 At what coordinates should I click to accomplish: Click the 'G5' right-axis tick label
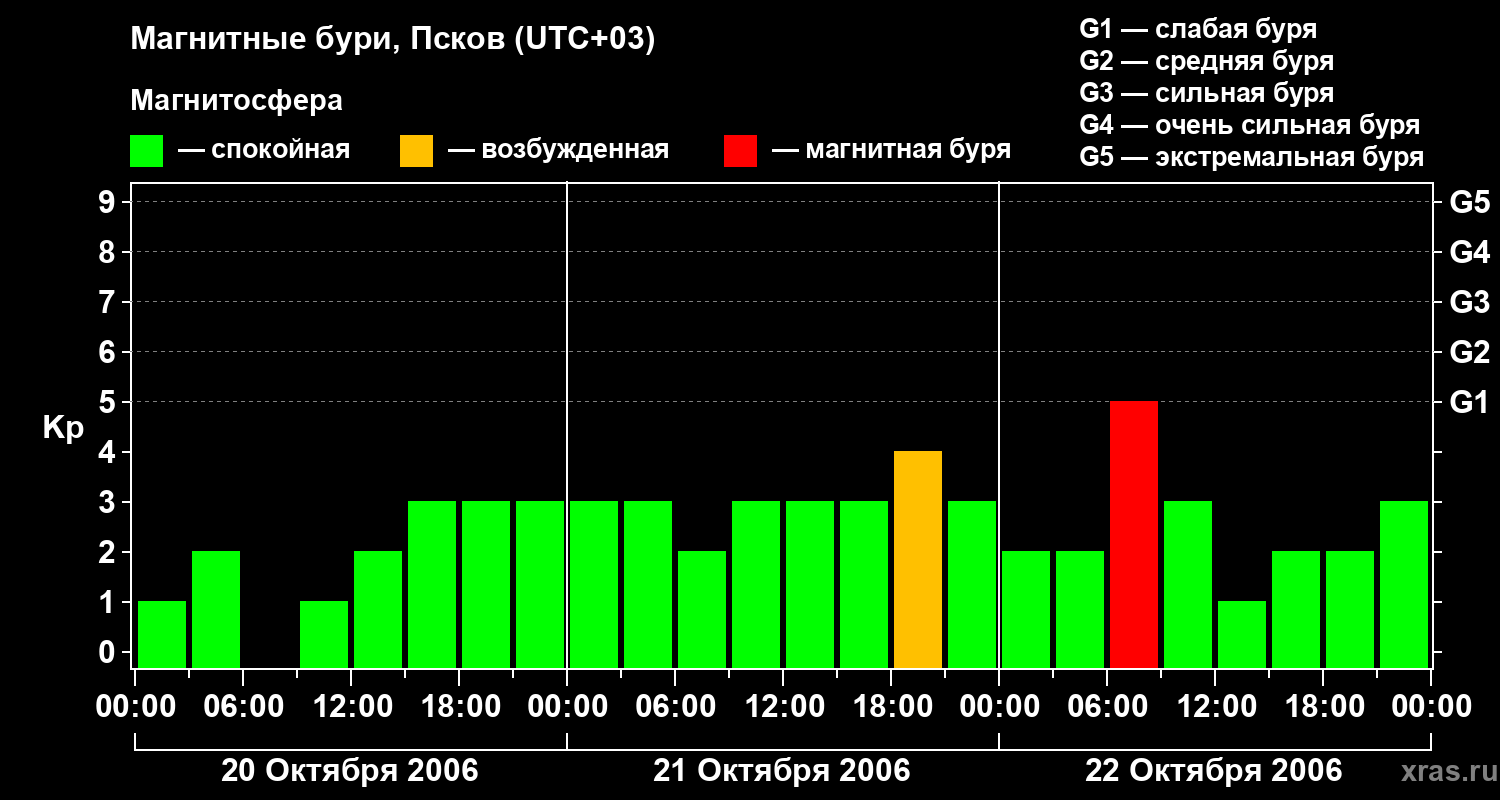pos(1469,202)
